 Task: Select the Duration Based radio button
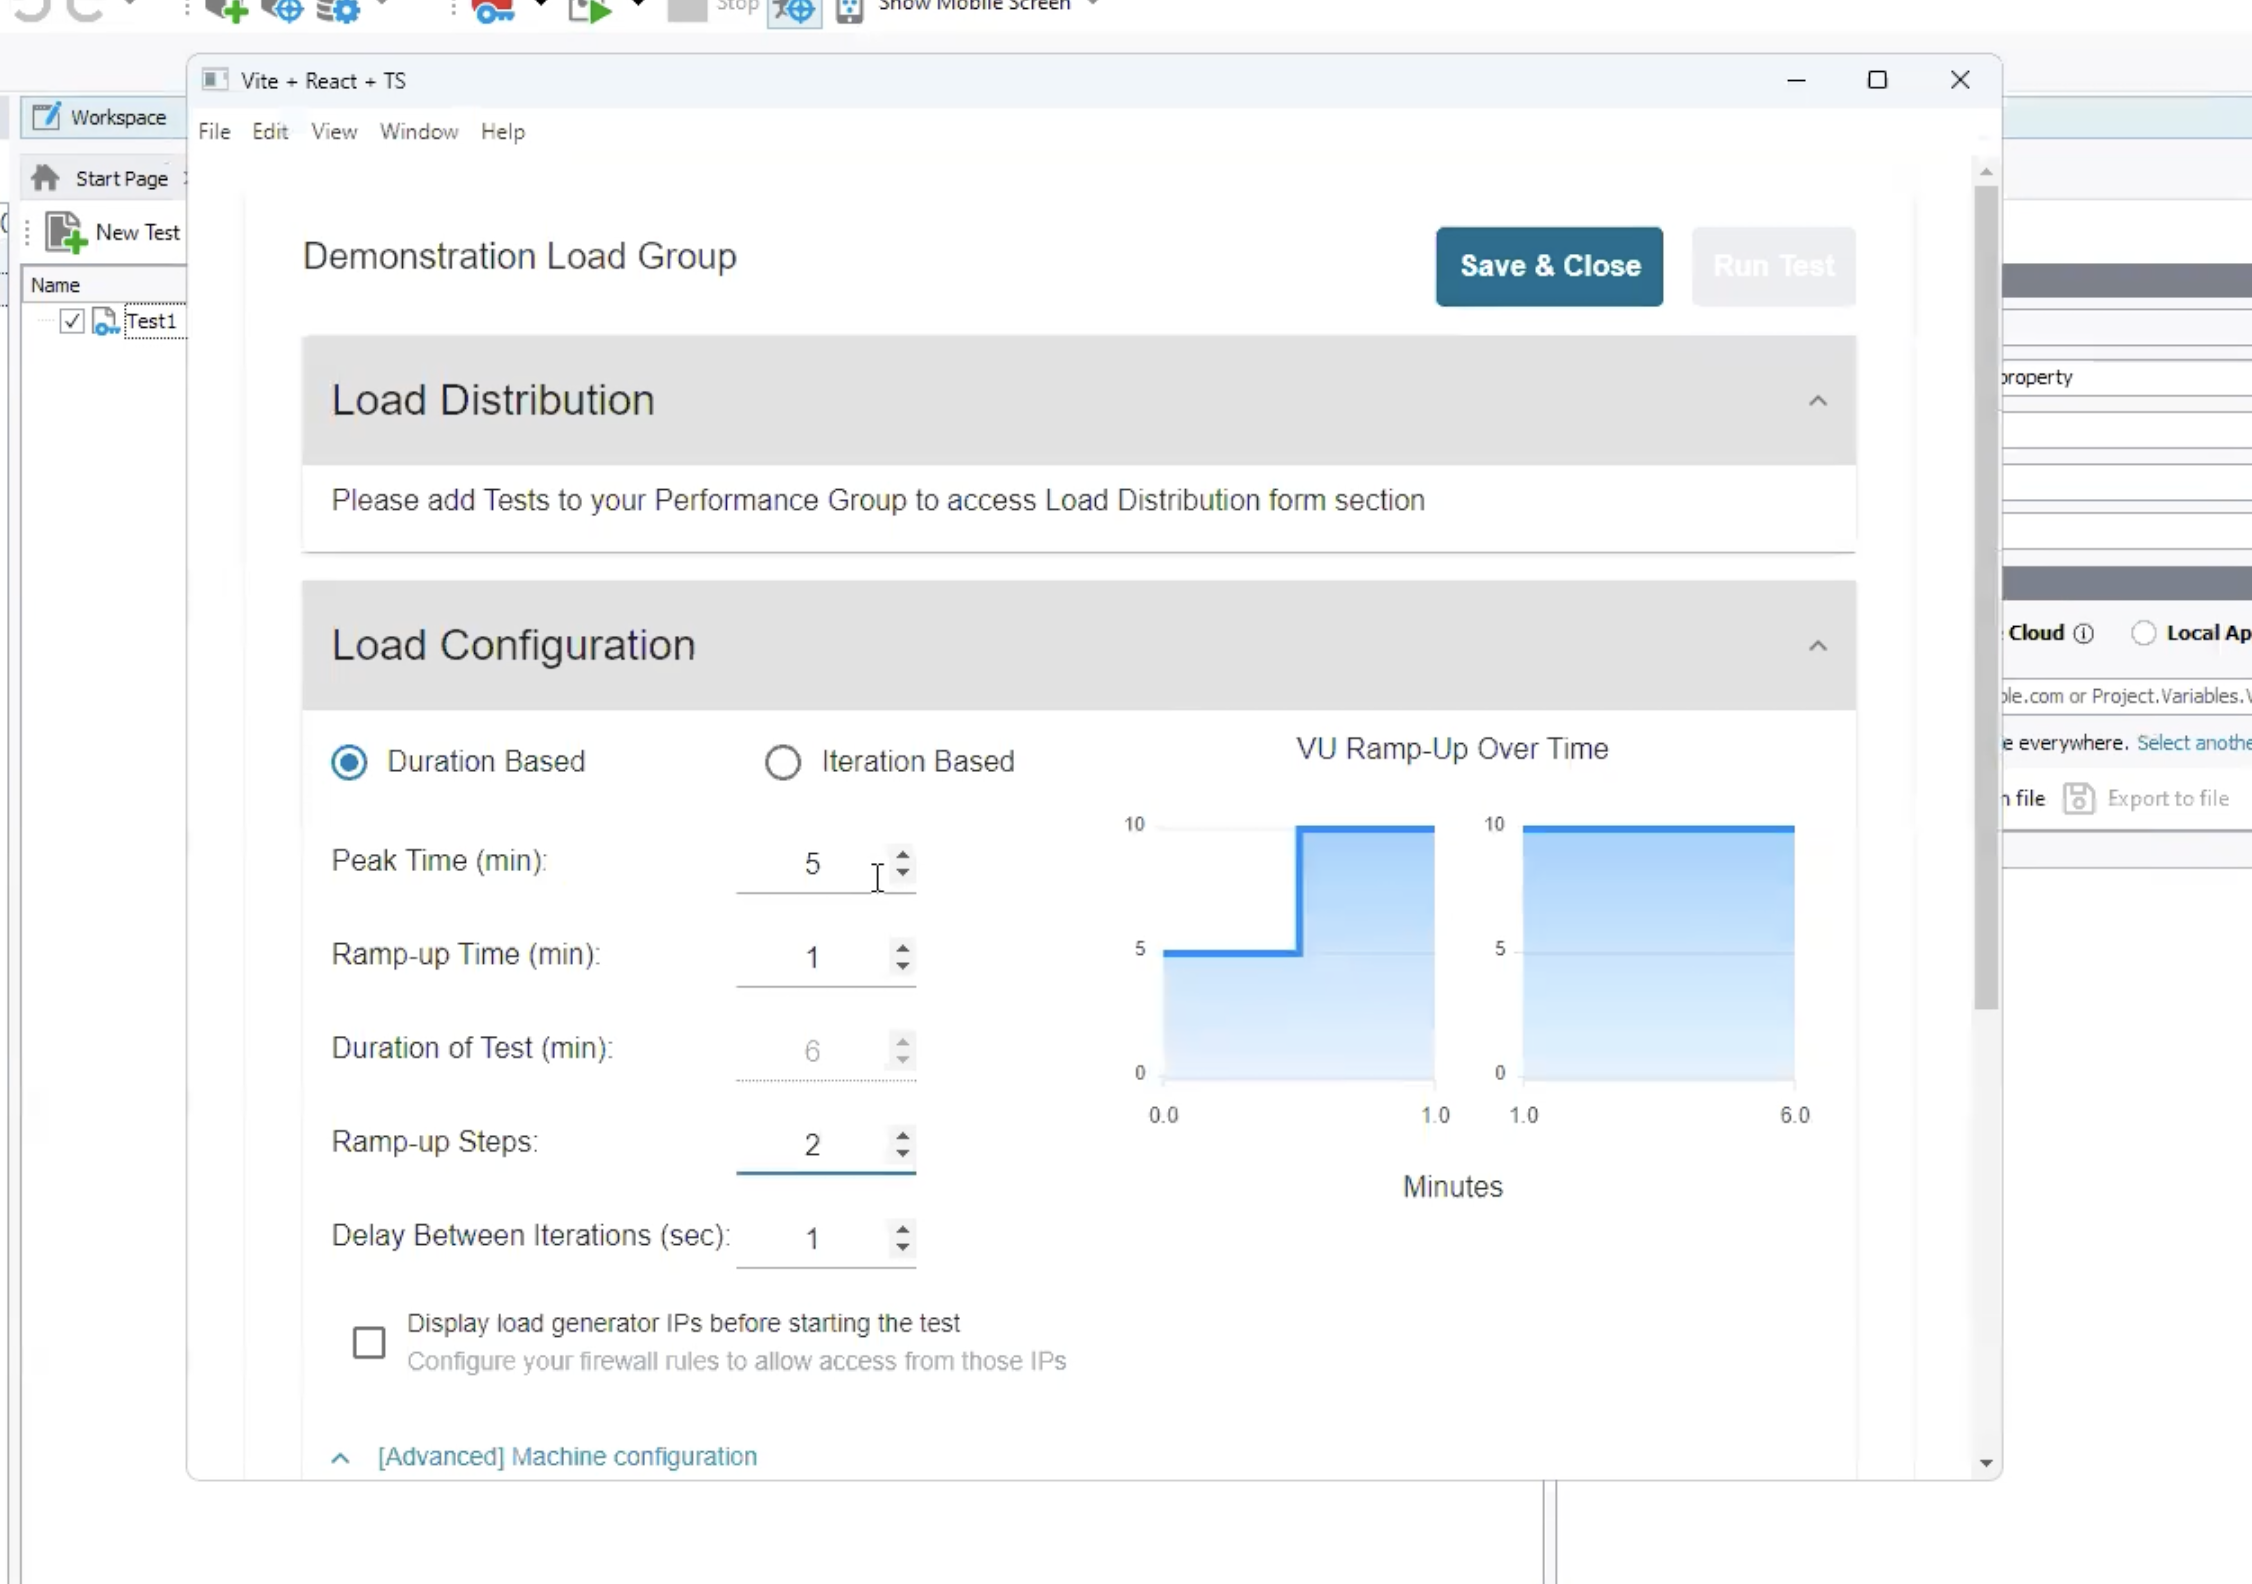point(349,762)
